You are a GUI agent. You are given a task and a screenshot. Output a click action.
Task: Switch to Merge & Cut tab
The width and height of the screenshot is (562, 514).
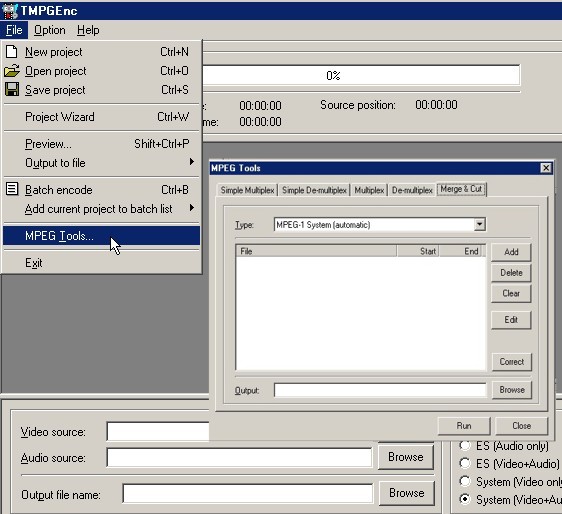coord(461,189)
